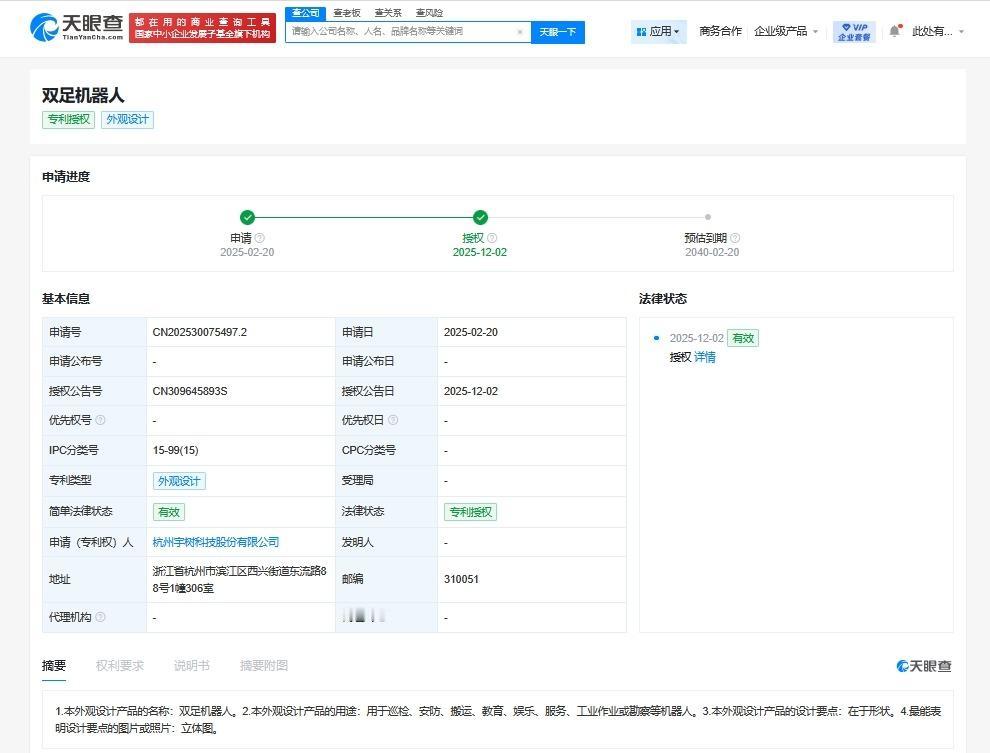Viewport: 990px width, 753px height.
Task: Click the help icon beside 预估到期
Action: click(734, 237)
